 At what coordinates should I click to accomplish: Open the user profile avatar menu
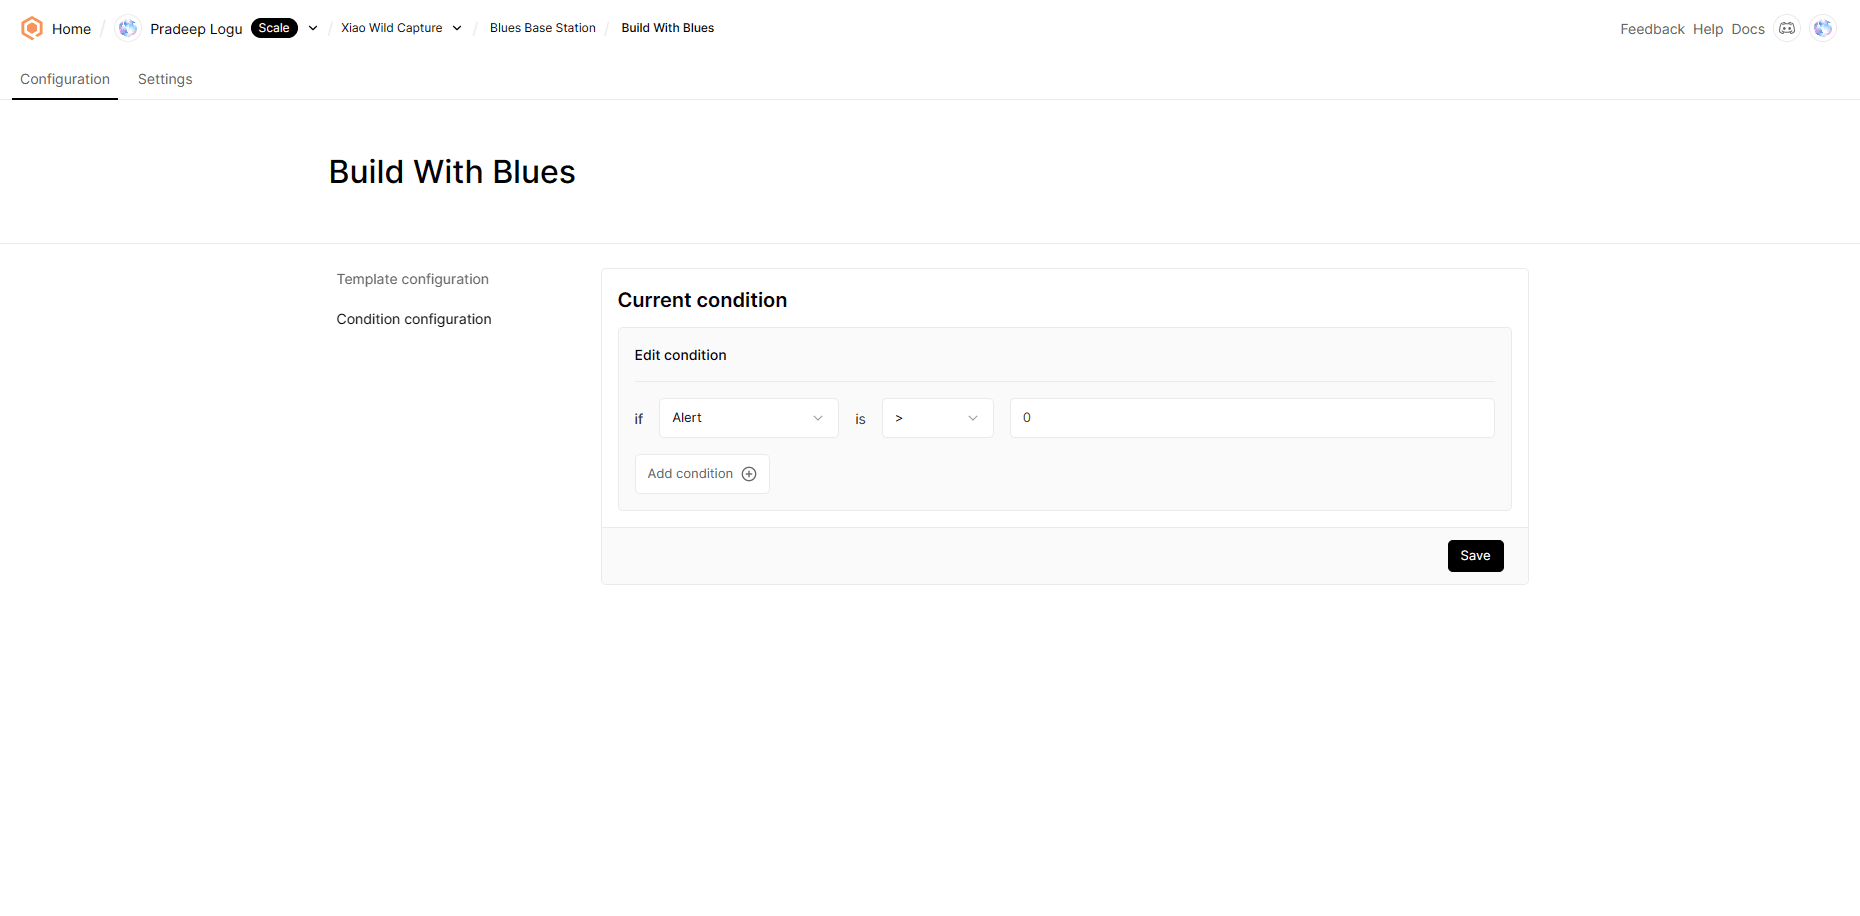(1823, 28)
